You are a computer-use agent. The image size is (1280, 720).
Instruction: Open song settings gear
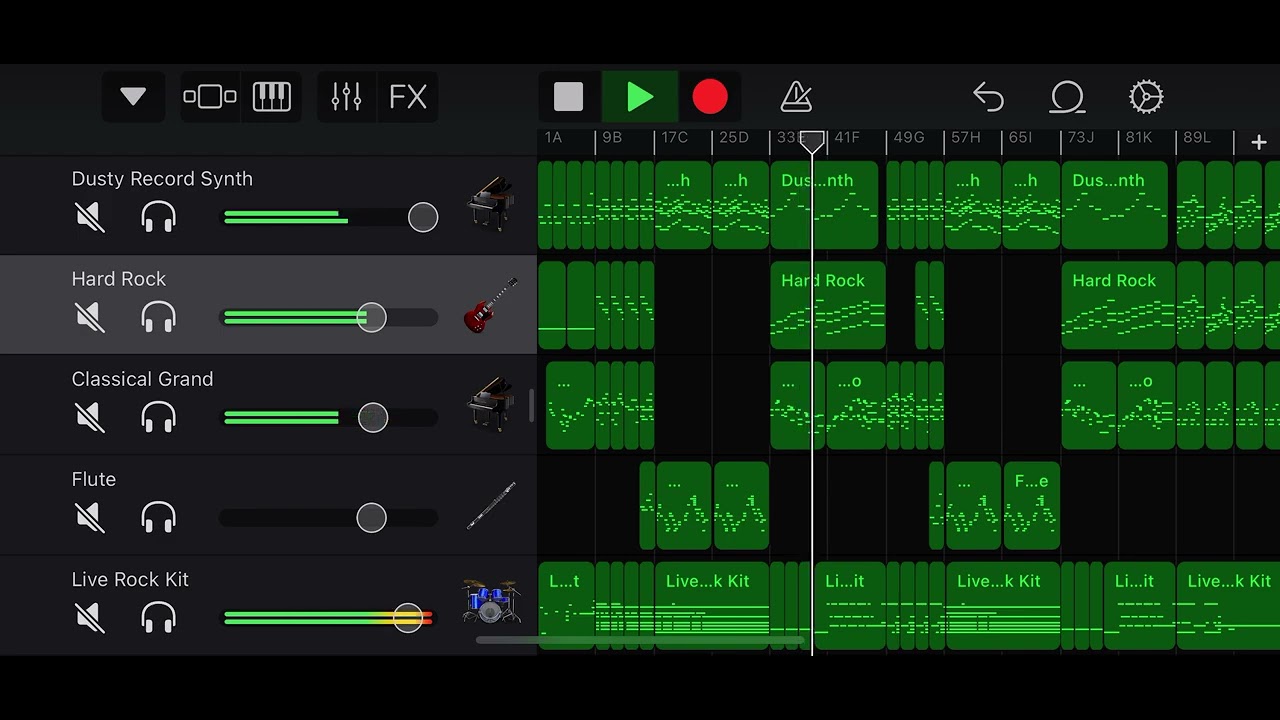pos(1146,97)
